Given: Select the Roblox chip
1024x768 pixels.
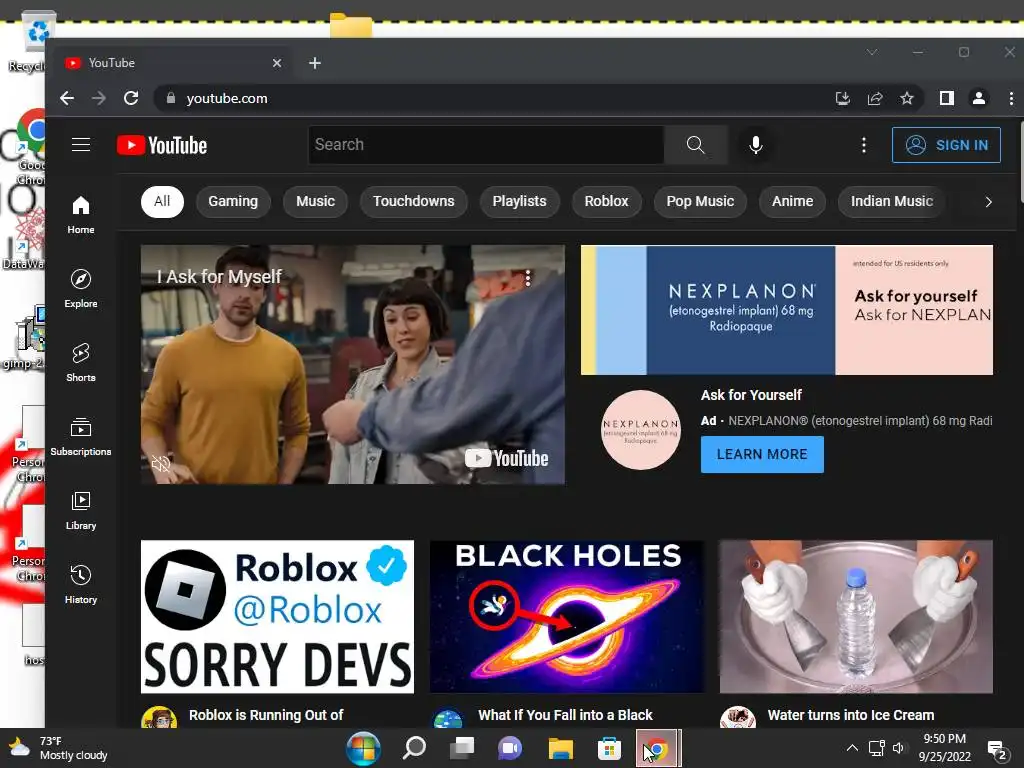Looking at the screenshot, I should [x=606, y=201].
